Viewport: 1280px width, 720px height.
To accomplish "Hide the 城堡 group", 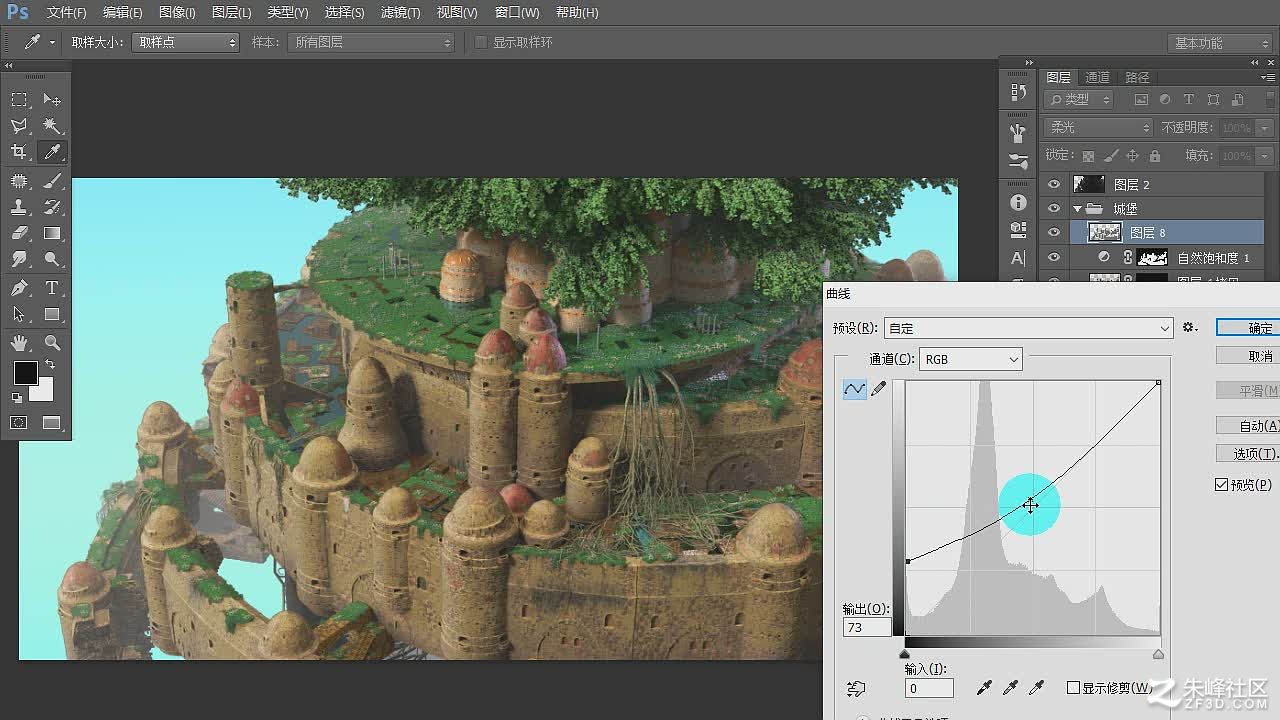I will pyautogui.click(x=1053, y=208).
